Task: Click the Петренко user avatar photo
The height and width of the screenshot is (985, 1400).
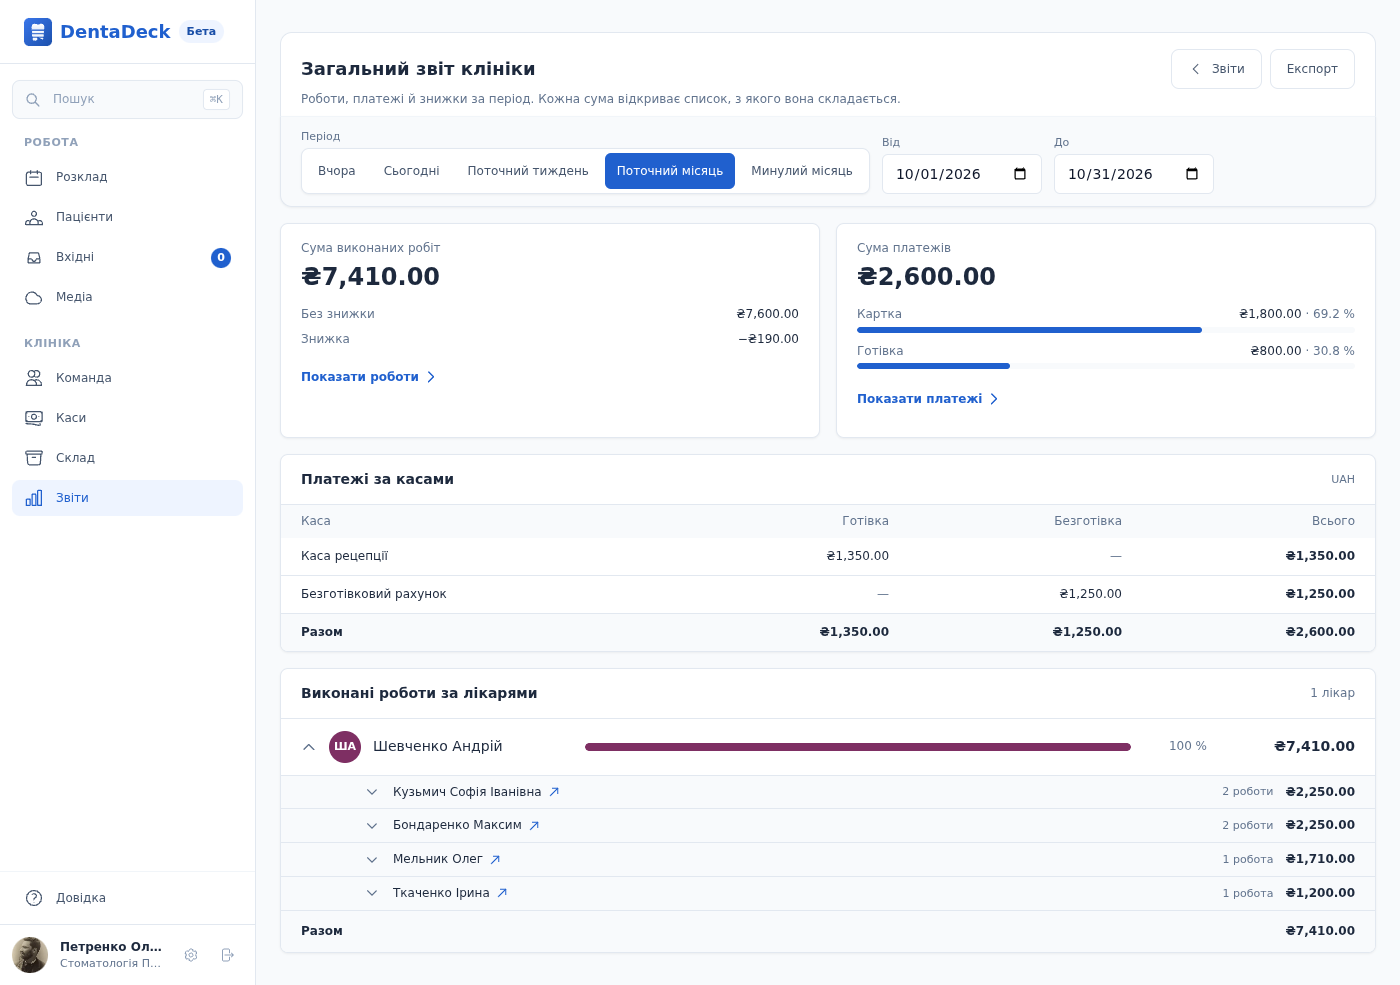Action: click(30, 955)
